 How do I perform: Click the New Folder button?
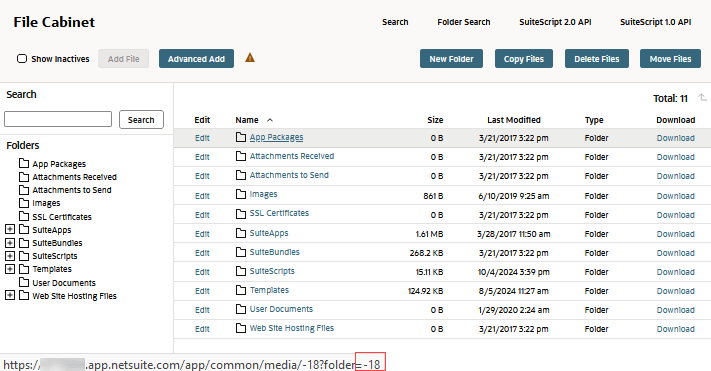(451, 59)
